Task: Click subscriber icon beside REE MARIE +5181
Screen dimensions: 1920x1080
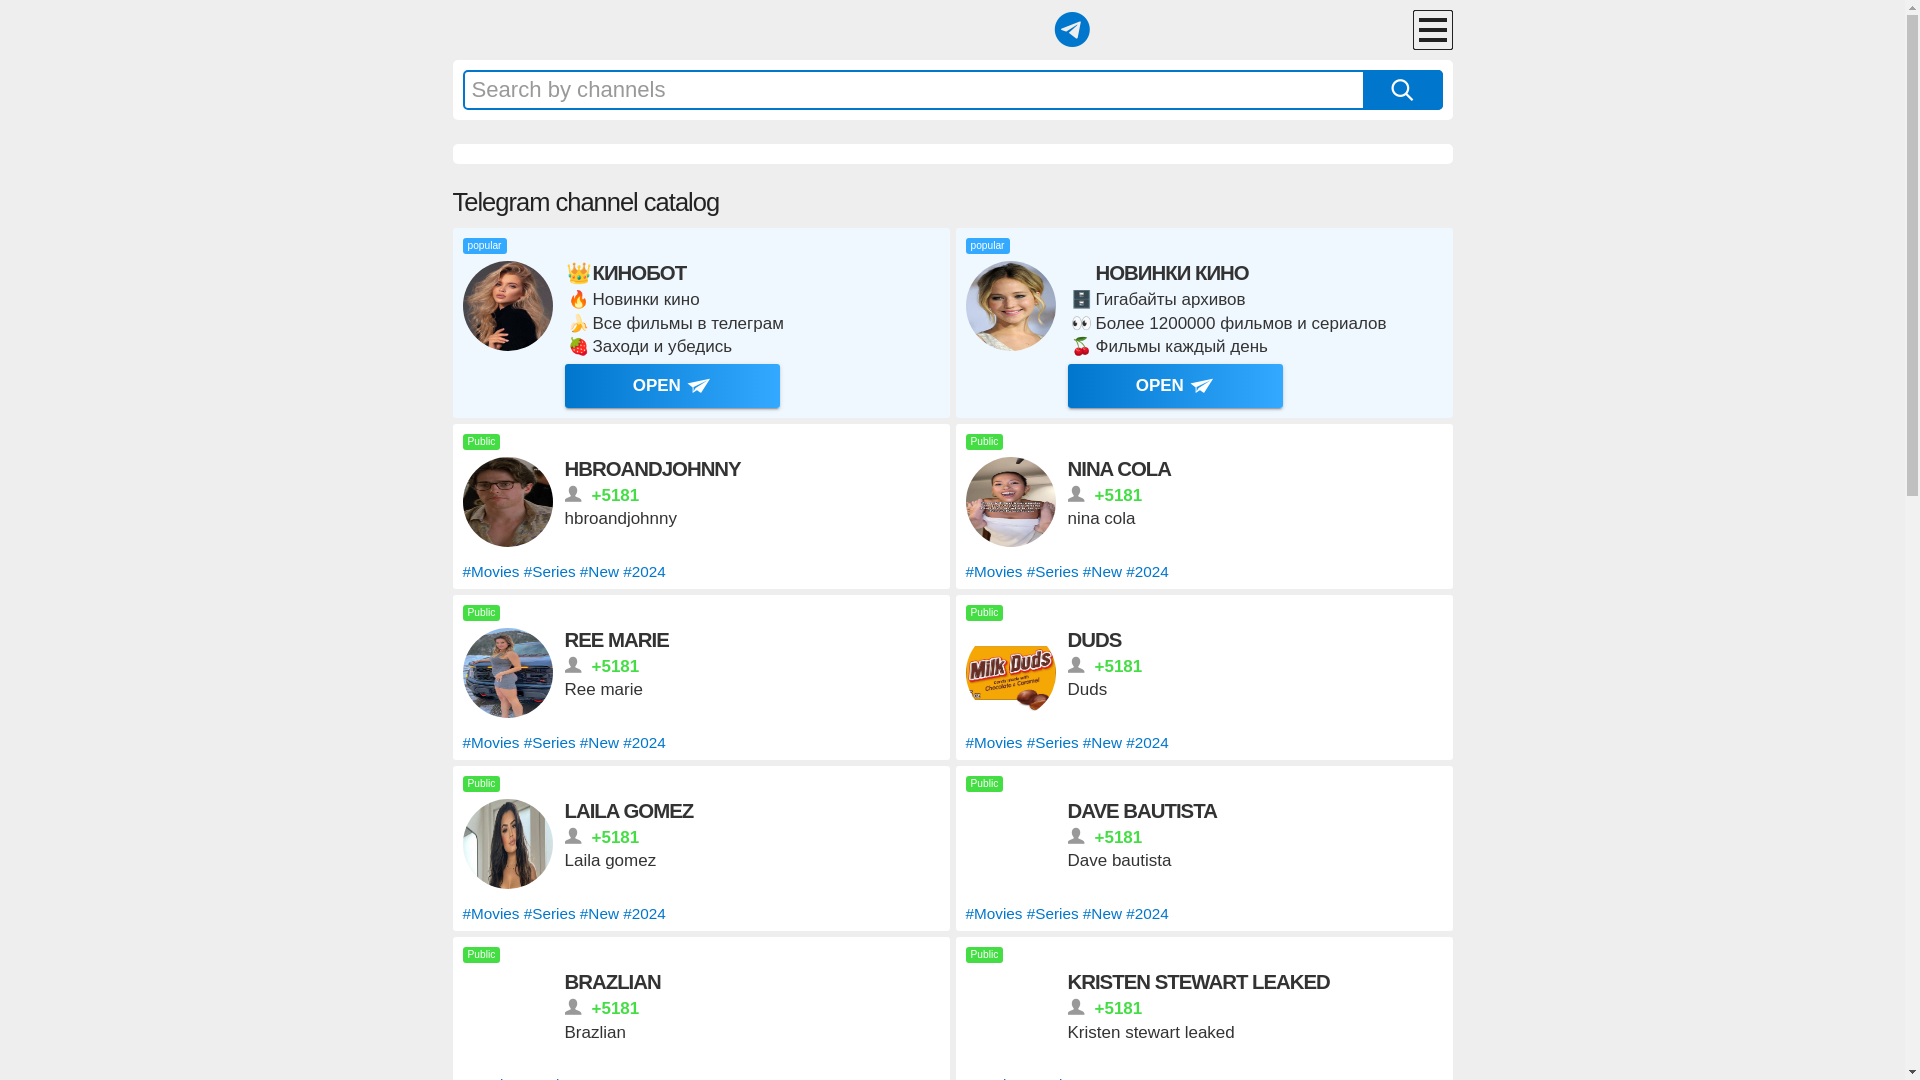Action: coord(573,665)
